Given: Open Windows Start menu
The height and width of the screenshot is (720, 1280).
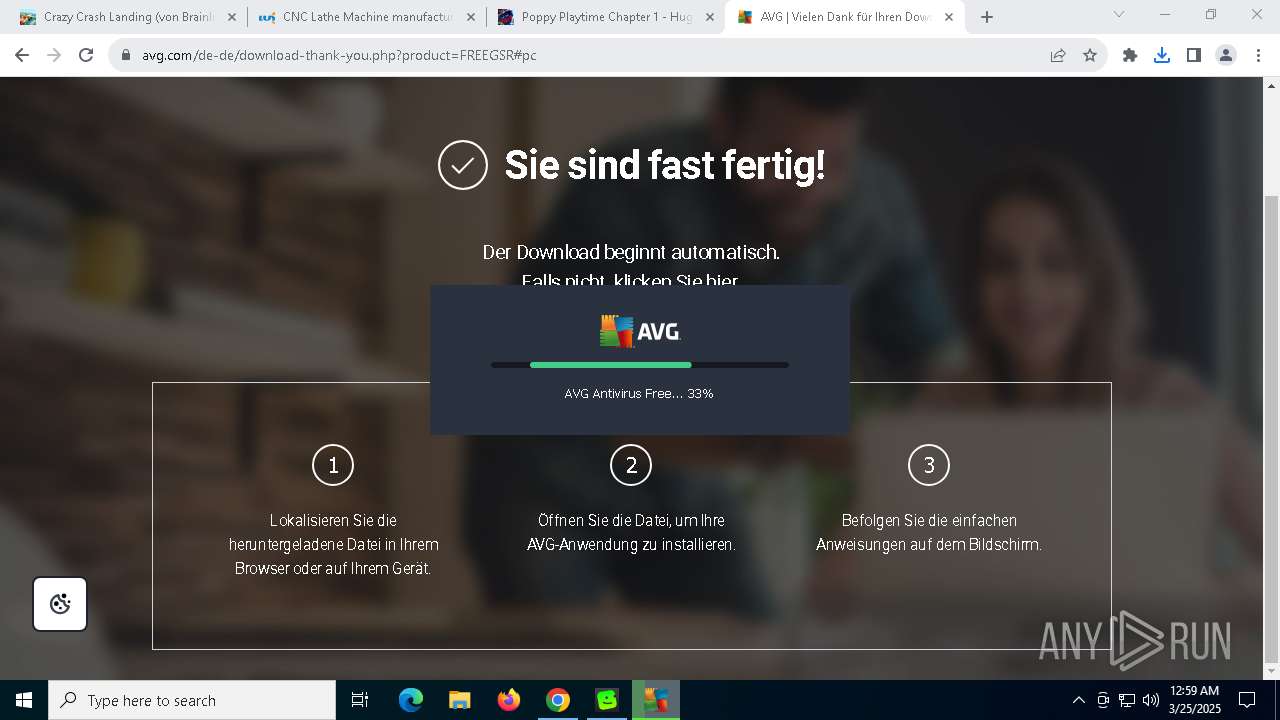Looking at the screenshot, I should pyautogui.click(x=24, y=700).
